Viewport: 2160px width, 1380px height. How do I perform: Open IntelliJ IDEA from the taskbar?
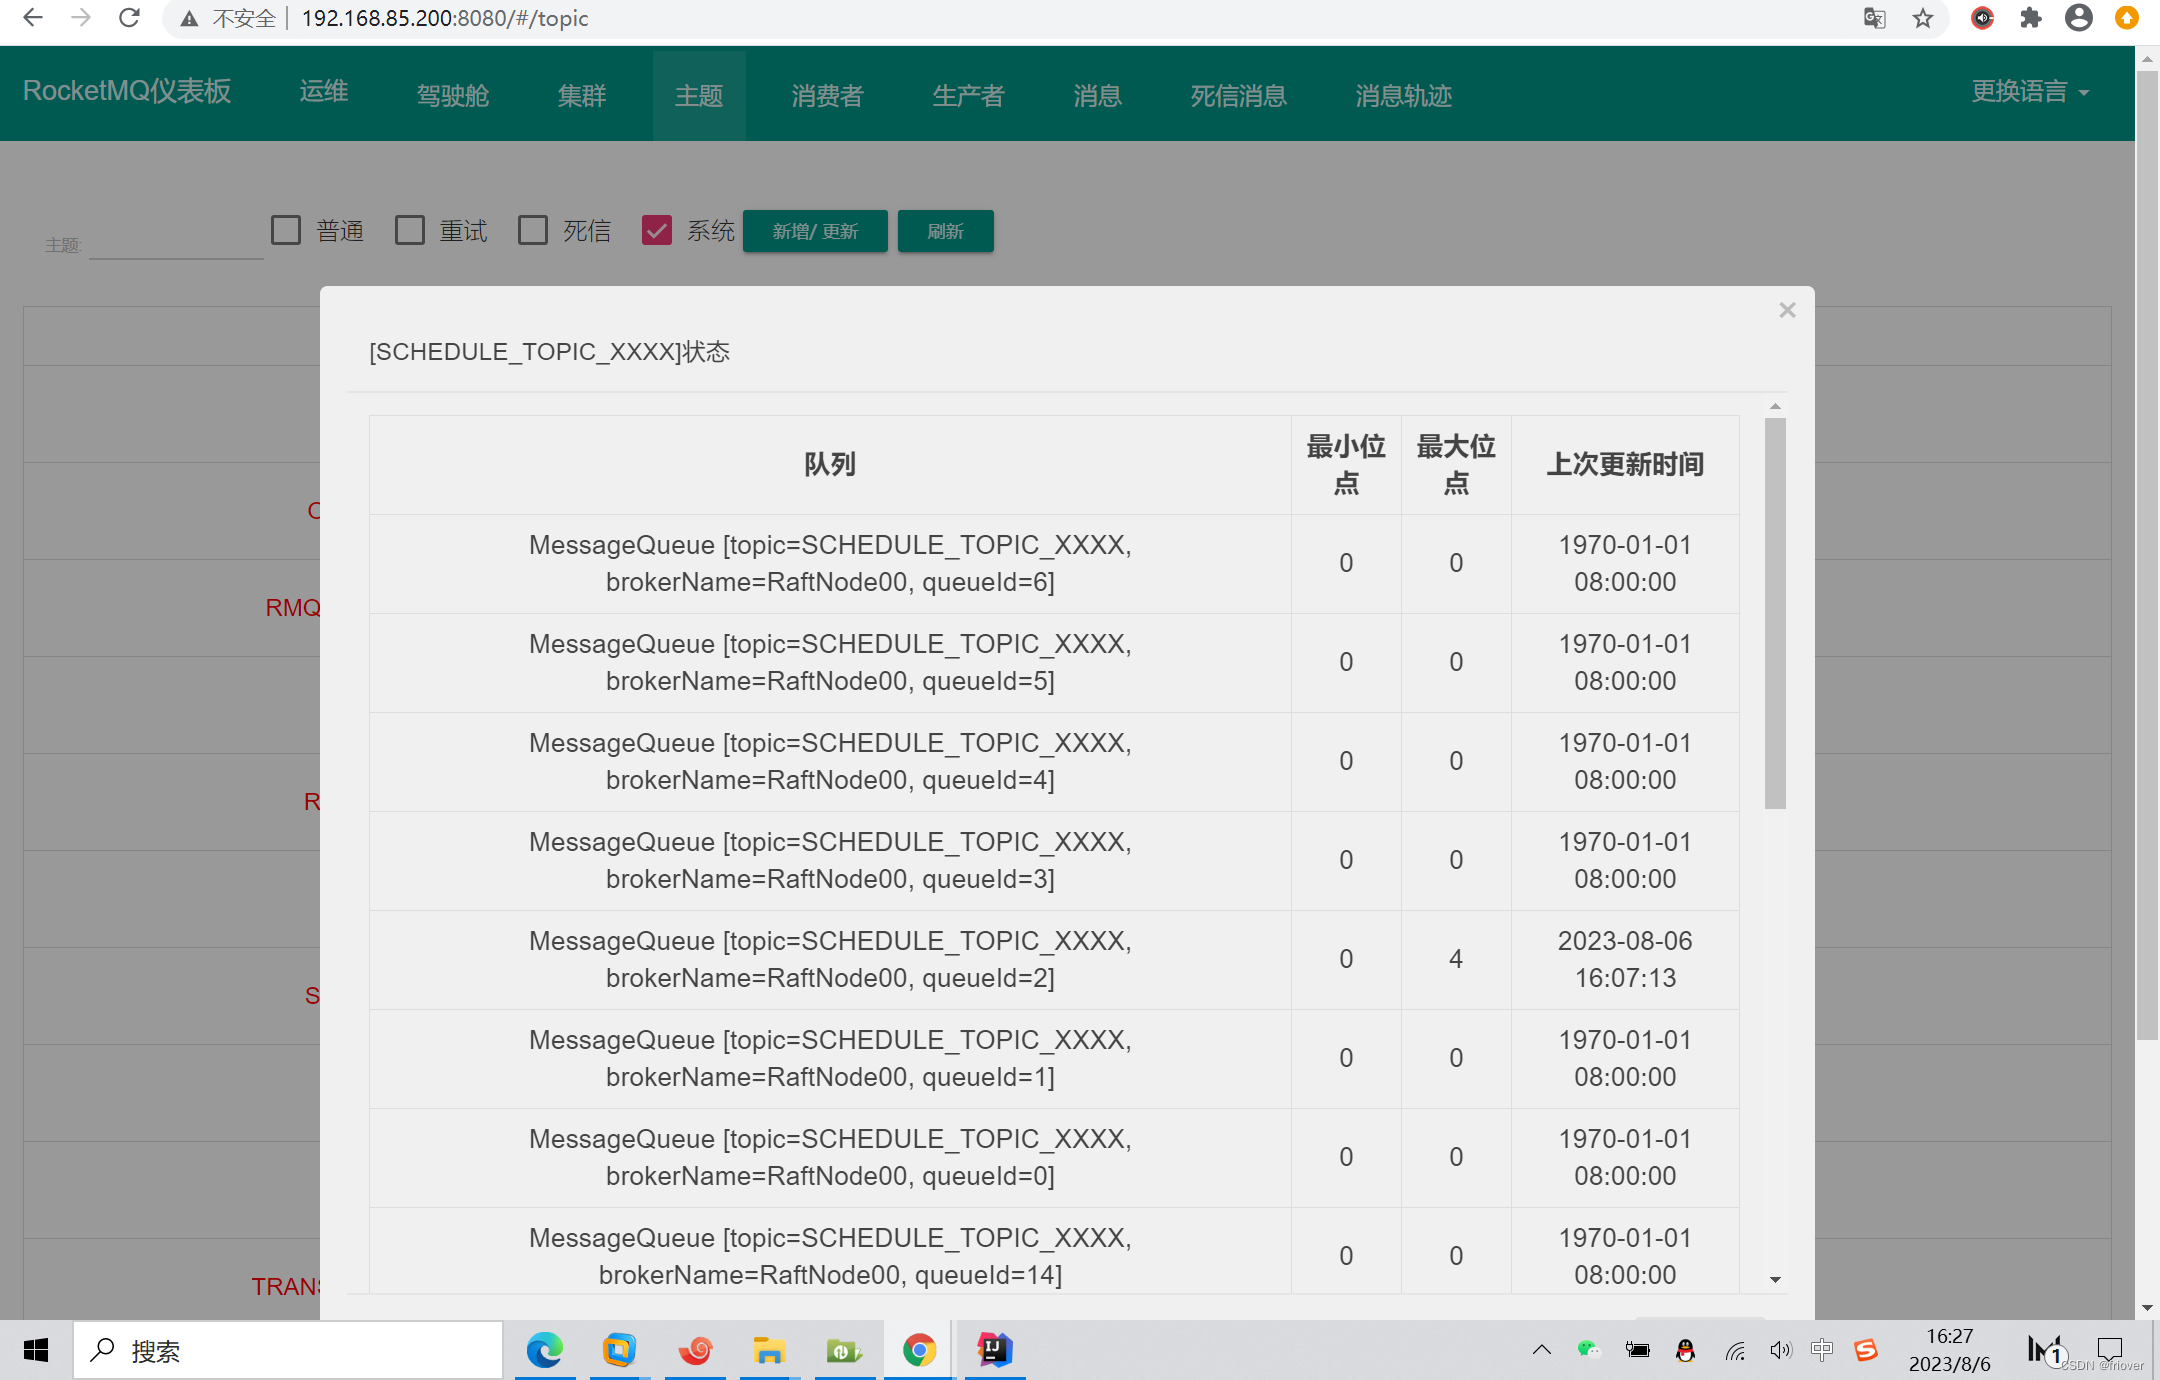tap(995, 1351)
